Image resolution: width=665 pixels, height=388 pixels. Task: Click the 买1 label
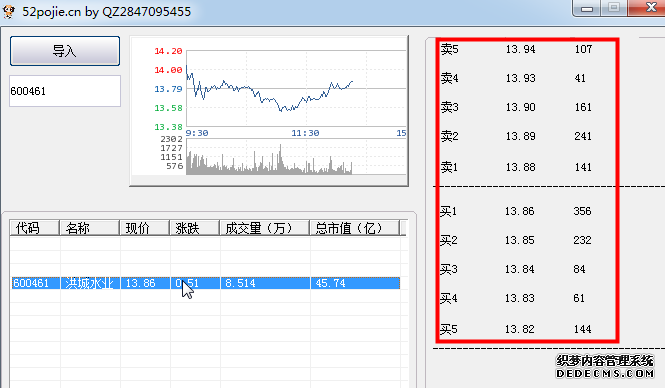click(x=448, y=211)
